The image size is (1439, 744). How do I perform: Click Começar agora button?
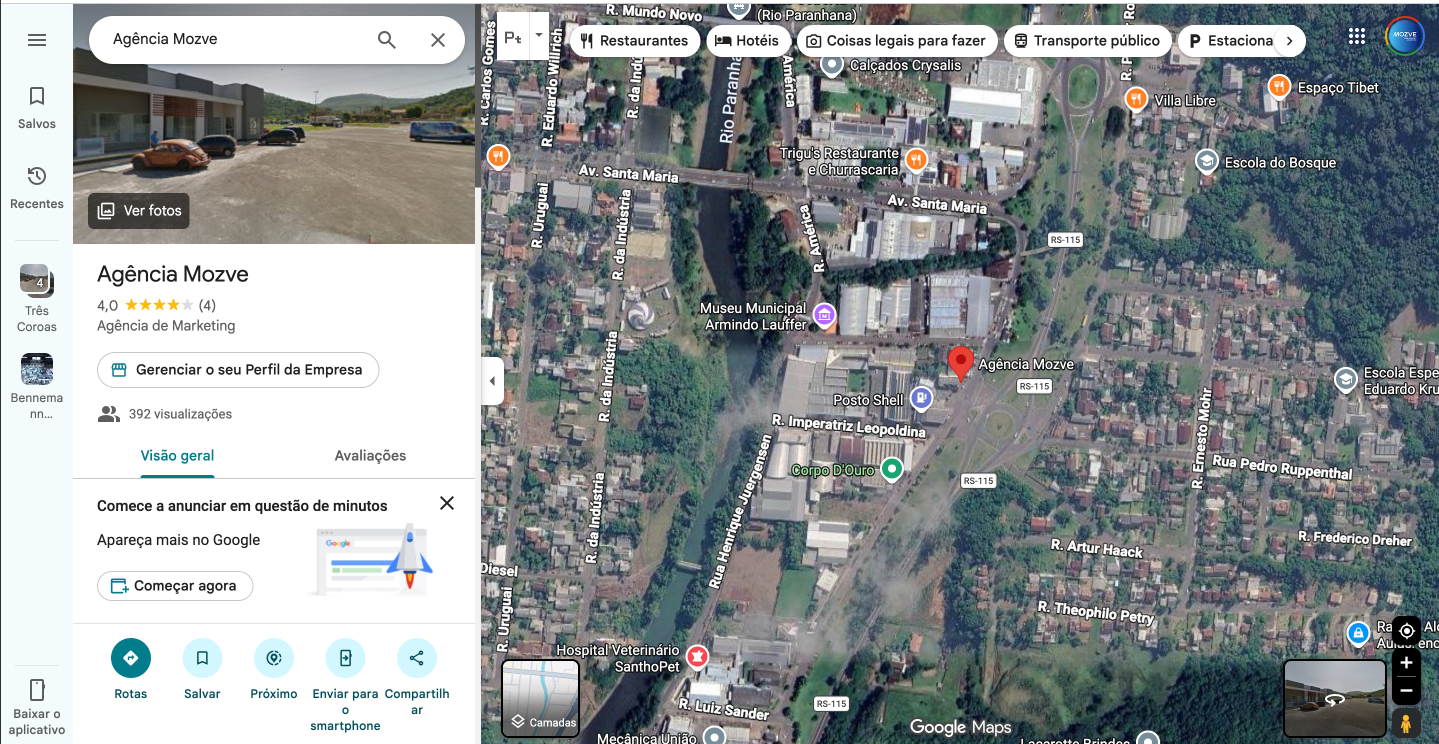tap(175, 586)
